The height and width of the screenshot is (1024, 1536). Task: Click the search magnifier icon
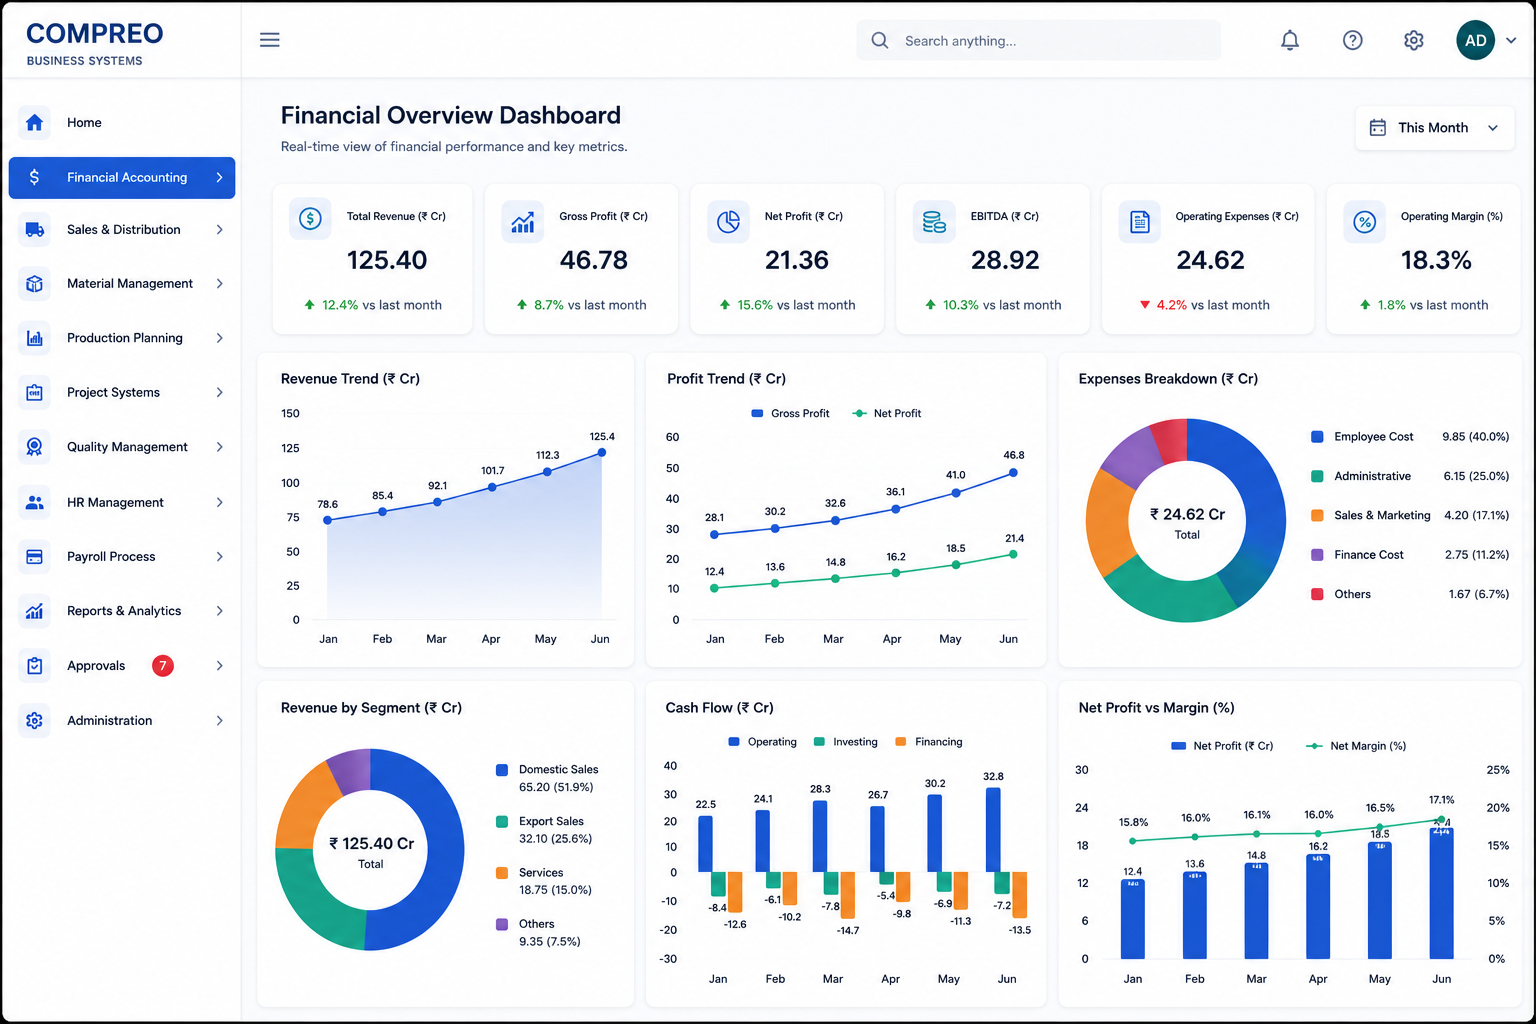(x=880, y=40)
